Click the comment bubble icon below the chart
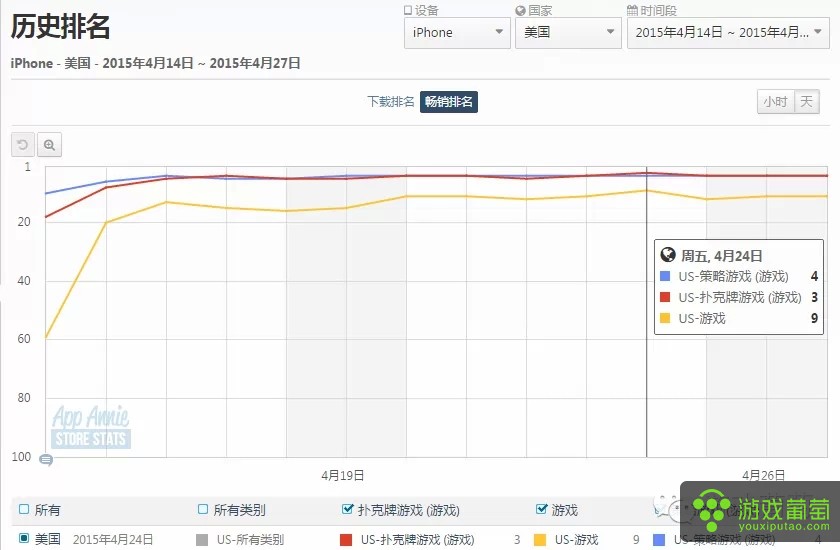840x550 pixels. click(x=46, y=459)
